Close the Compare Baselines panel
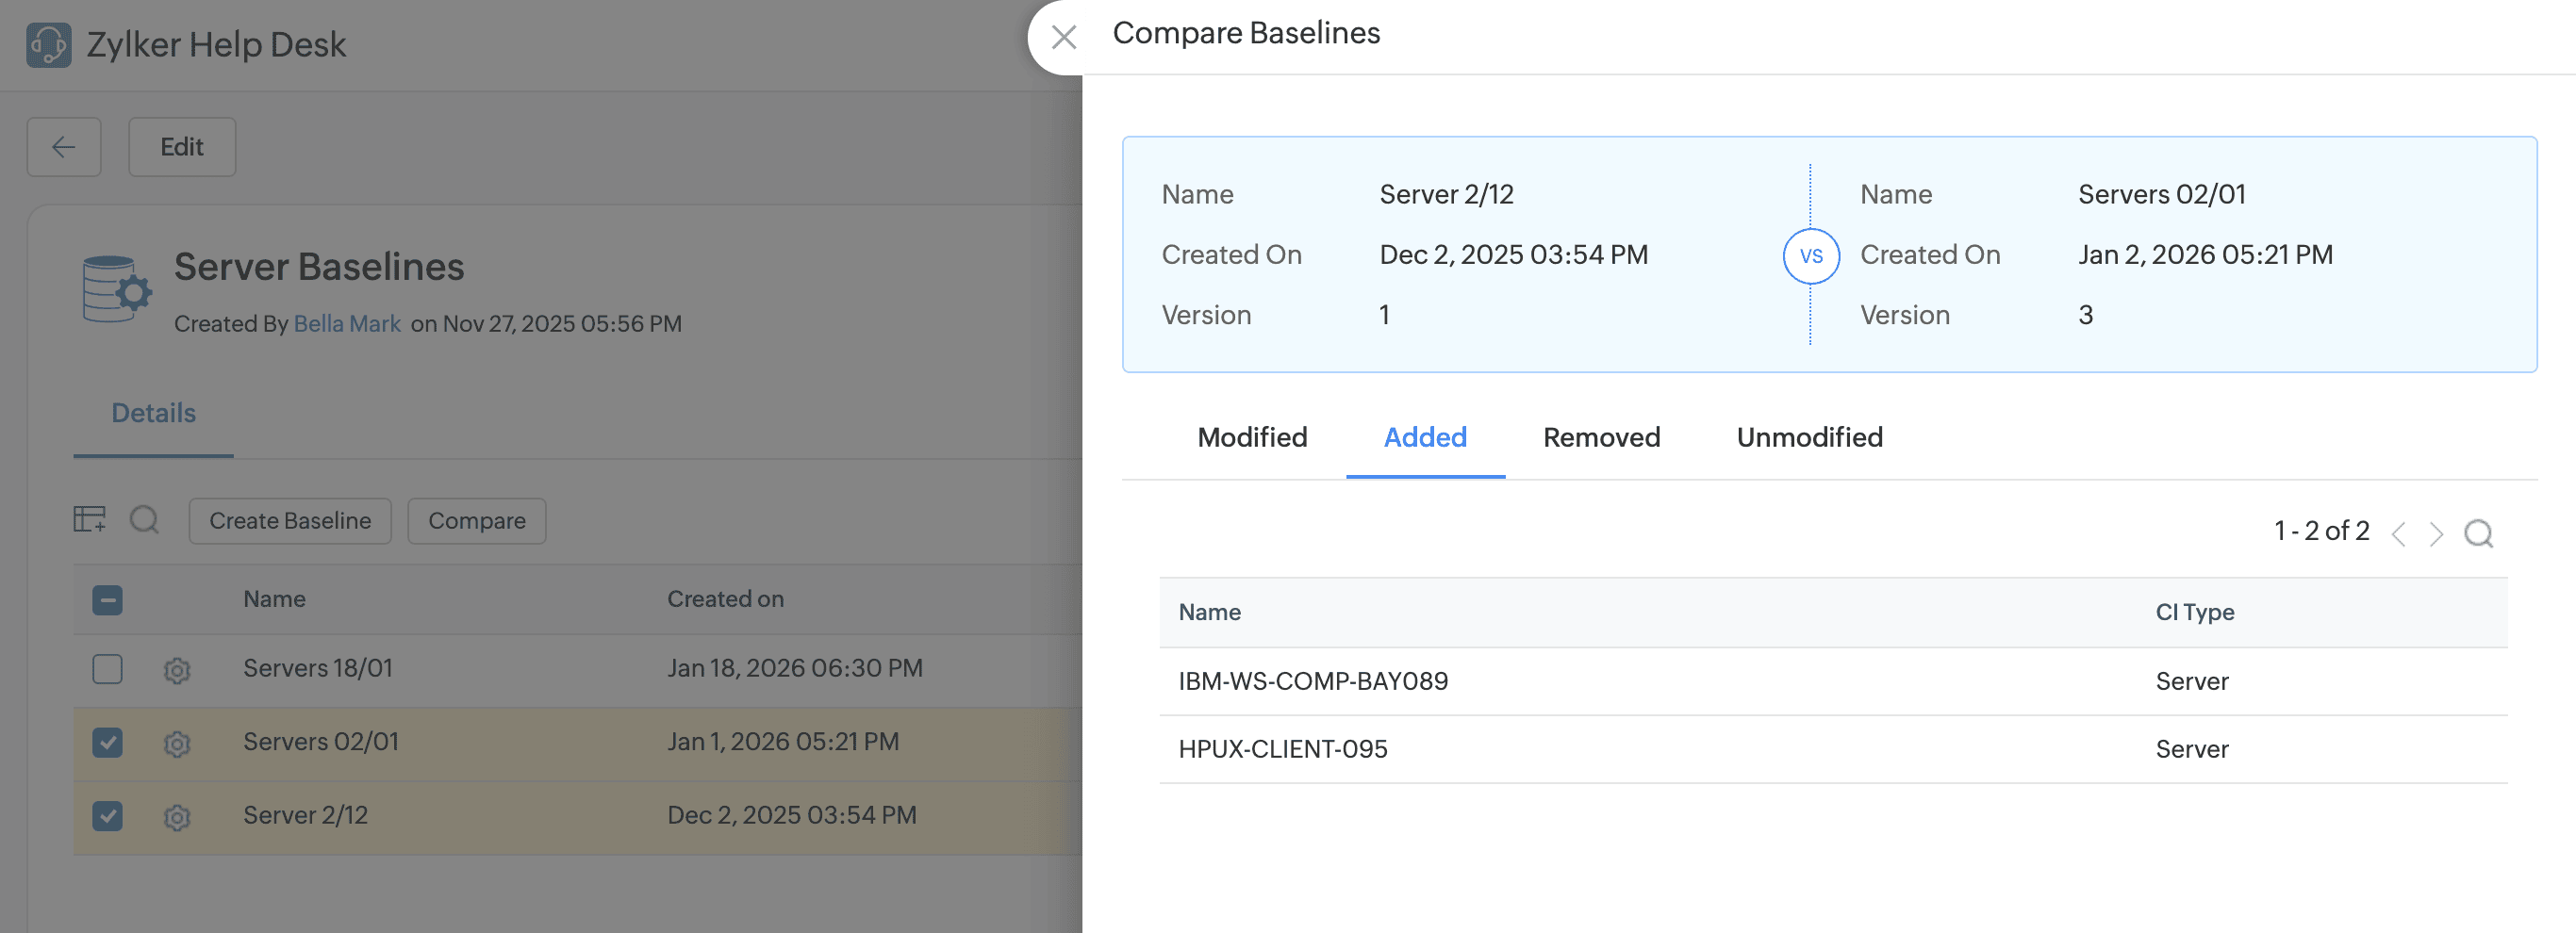The image size is (2576, 933). pos(1063,37)
